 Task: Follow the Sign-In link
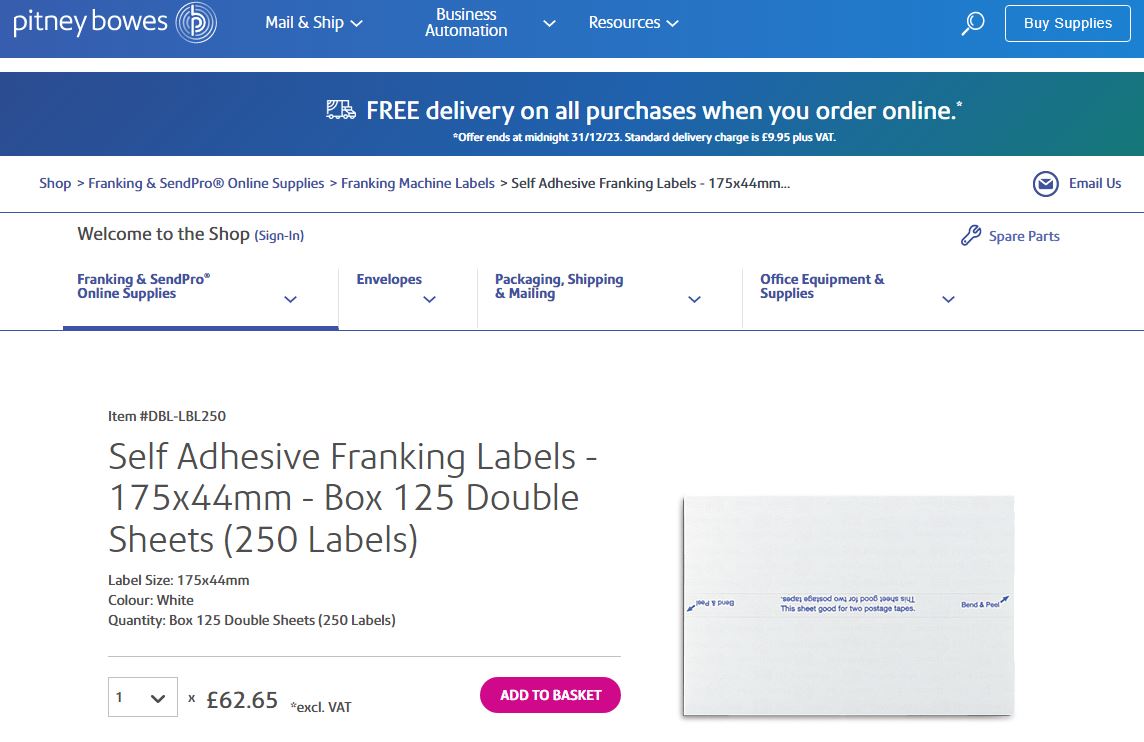tap(279, 236)
